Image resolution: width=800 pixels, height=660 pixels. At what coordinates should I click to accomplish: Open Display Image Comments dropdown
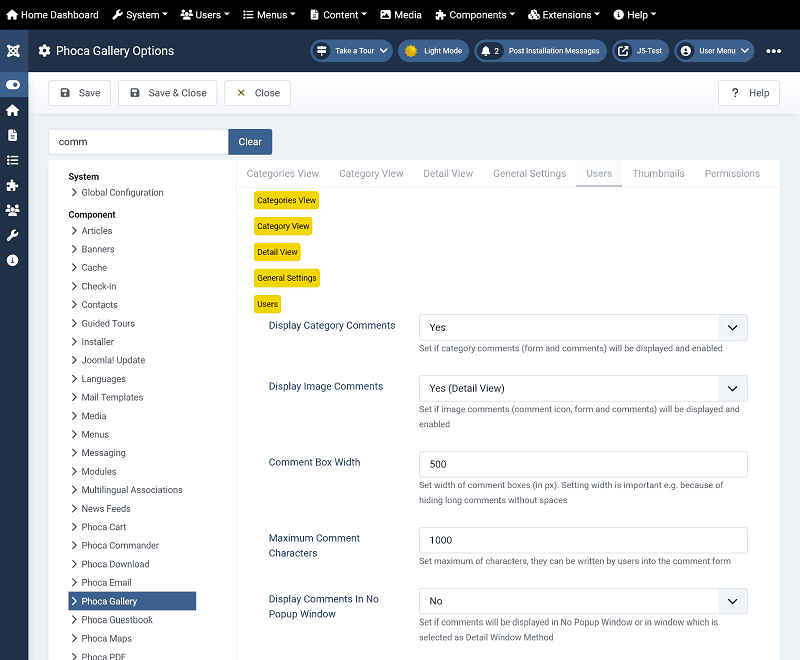click(x=582, y=389)
